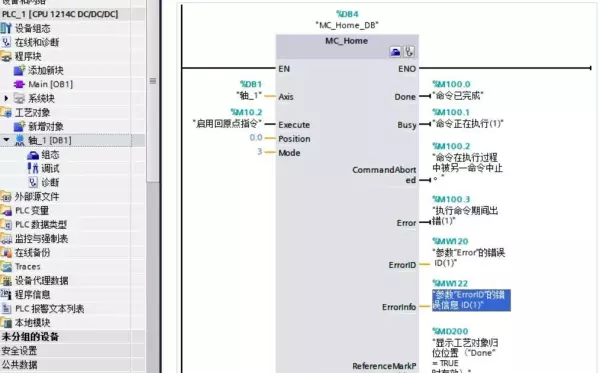Click the PLC 变量 folder icon

click(x=6, y=211)
